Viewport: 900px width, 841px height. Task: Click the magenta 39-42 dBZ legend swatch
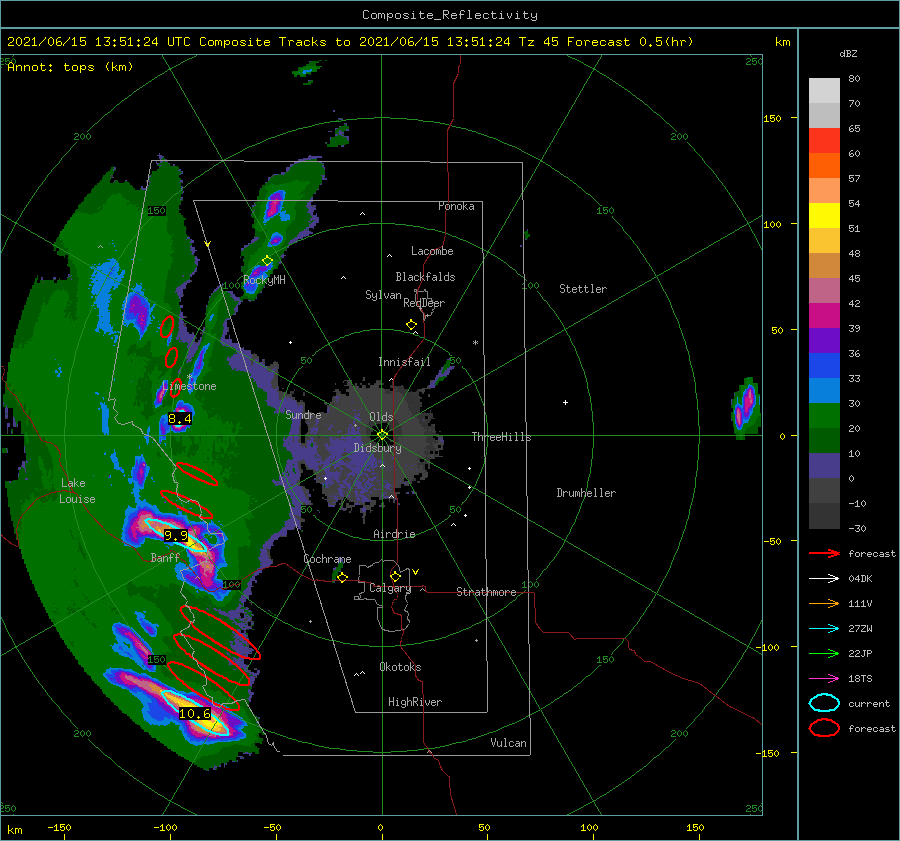click(824, 316)
